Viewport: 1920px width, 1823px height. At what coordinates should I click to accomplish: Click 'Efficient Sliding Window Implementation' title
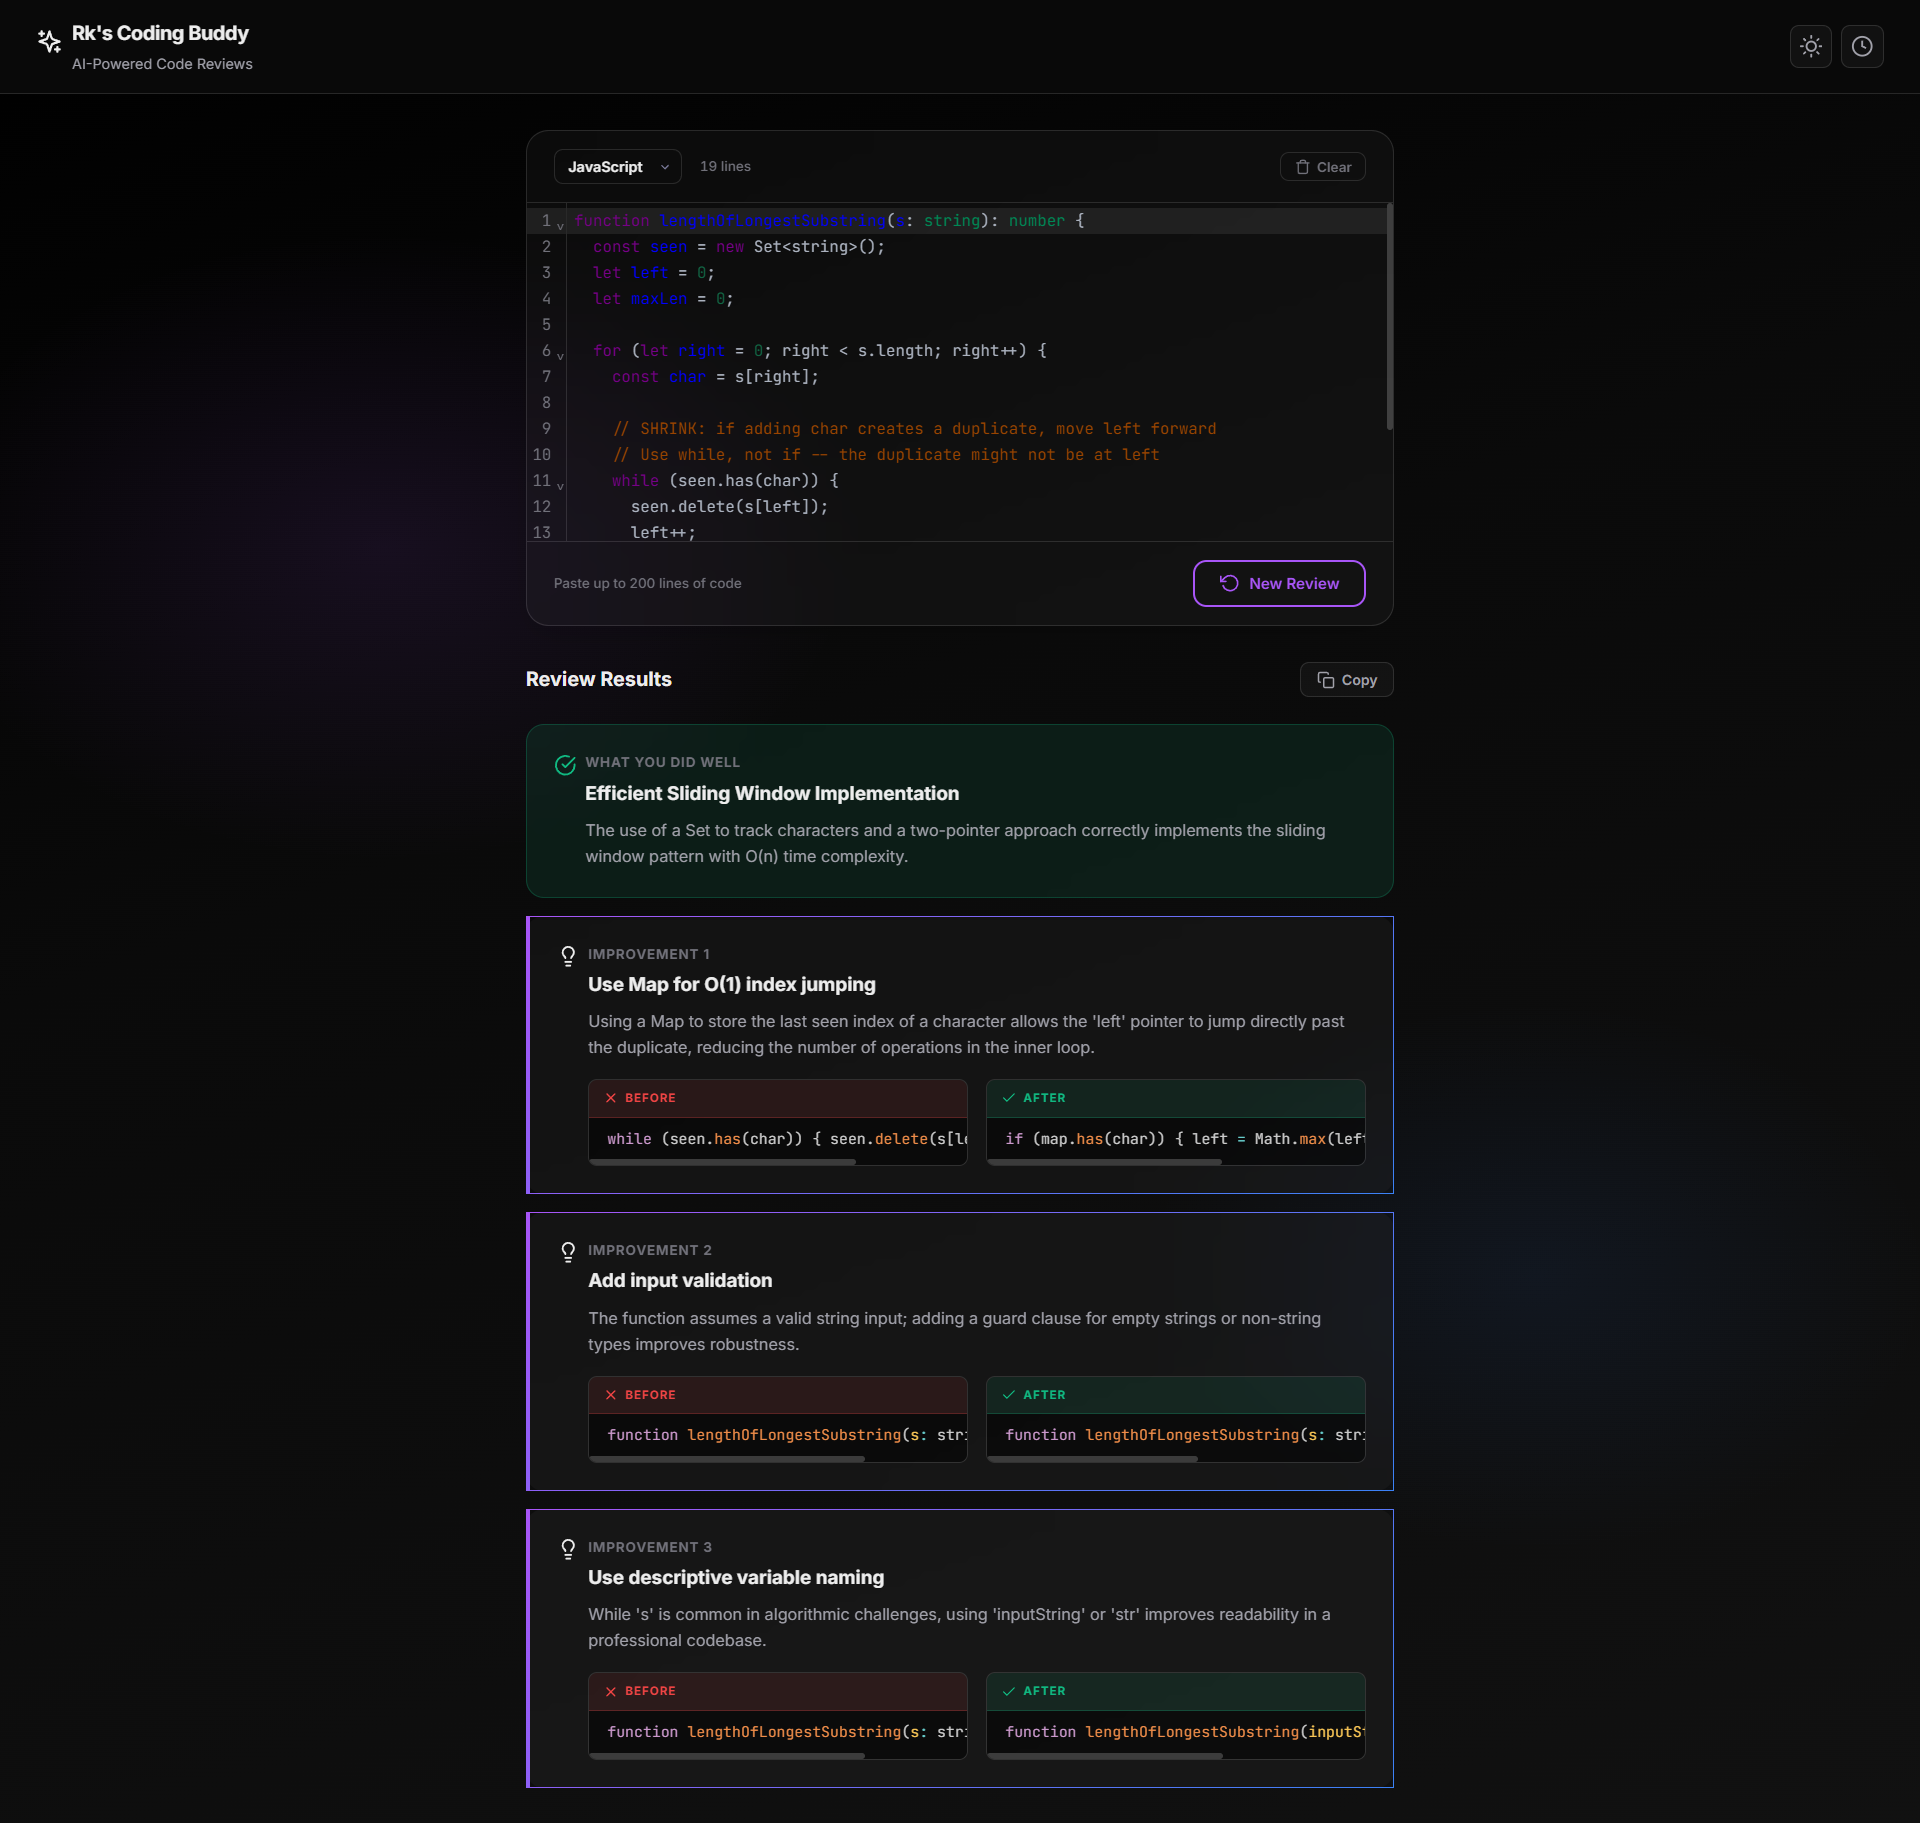(771, 793)
